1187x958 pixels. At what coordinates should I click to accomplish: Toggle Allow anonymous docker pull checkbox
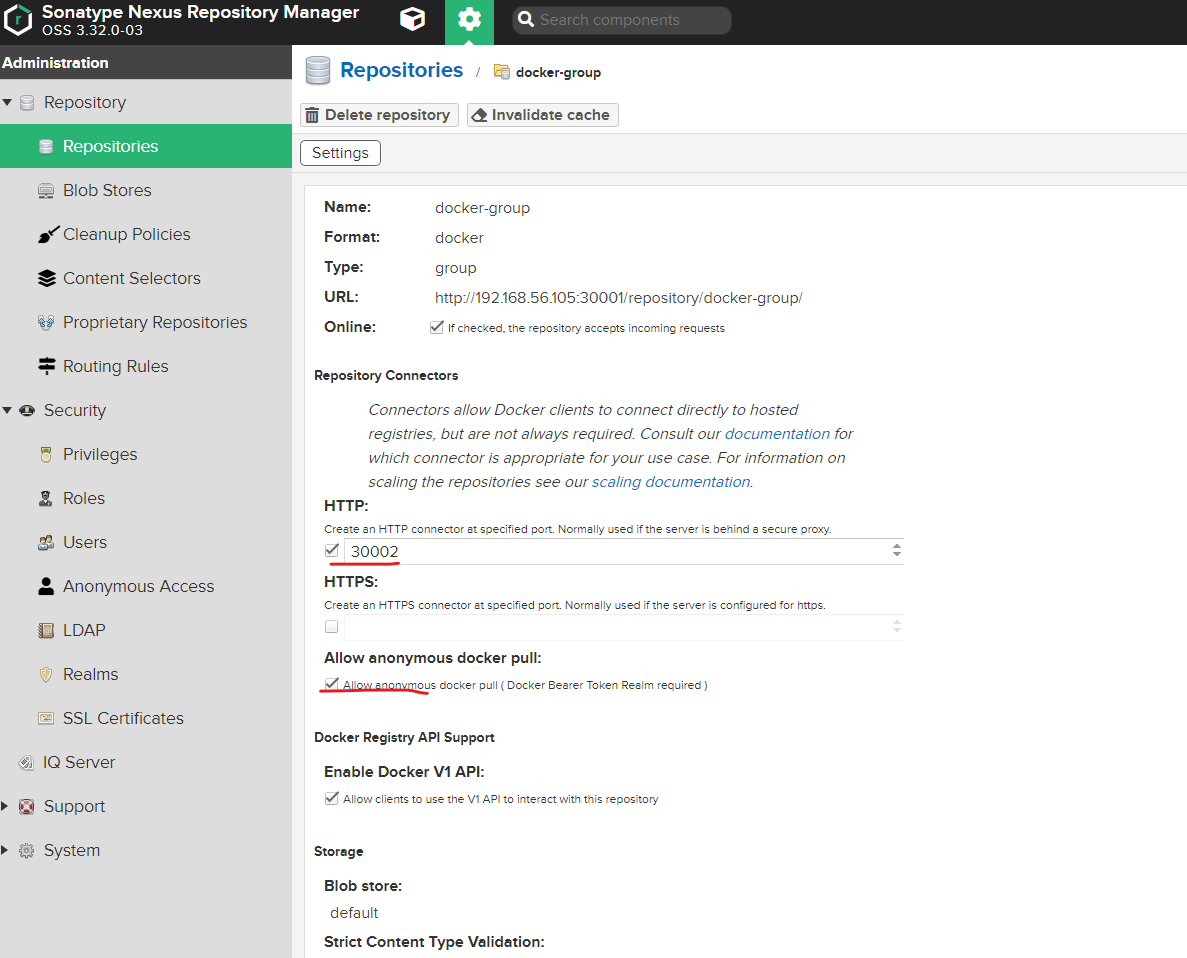pyautogui.click(x=331, y=685)
